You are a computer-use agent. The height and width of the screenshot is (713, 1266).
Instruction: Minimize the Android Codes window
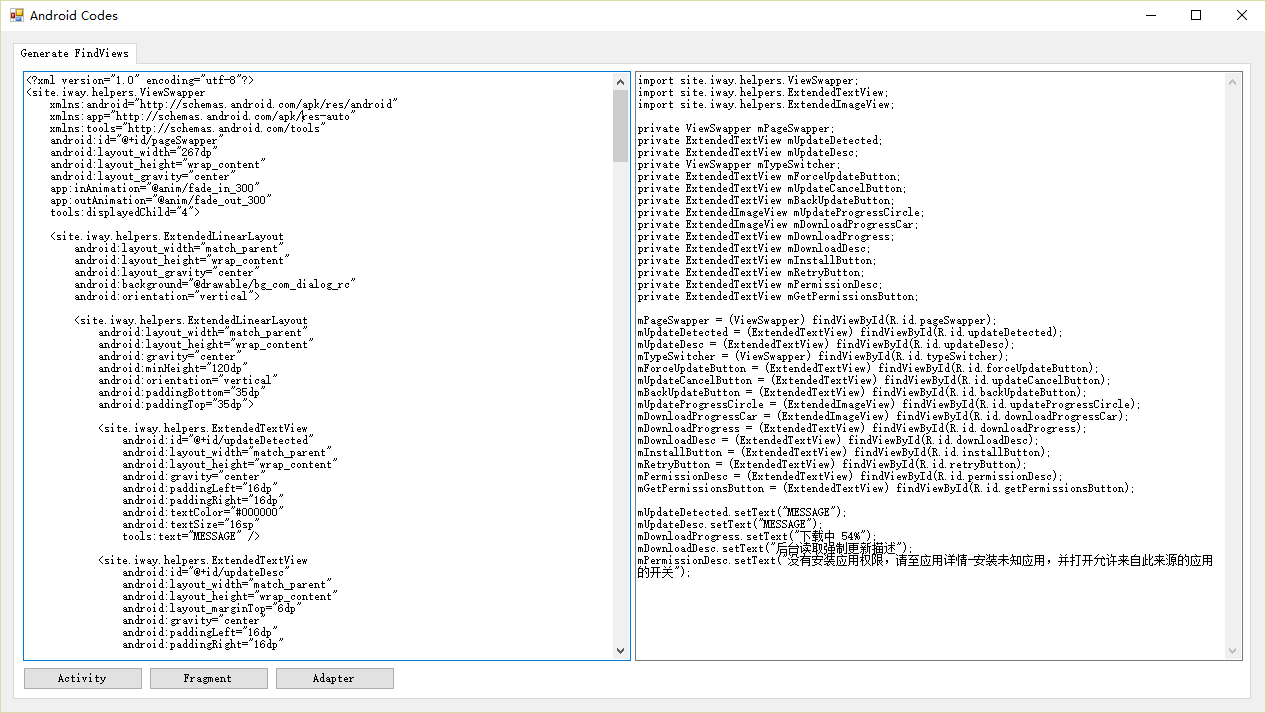click(1151, 15)
